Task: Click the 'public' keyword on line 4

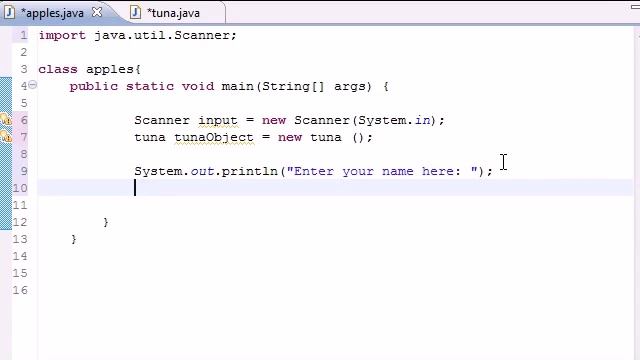Action: tap(94, 87)
